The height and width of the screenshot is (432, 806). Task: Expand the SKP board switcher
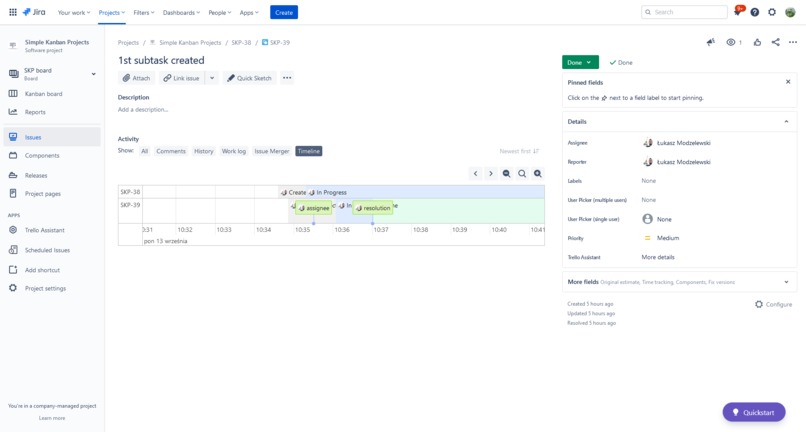[94, 74]
